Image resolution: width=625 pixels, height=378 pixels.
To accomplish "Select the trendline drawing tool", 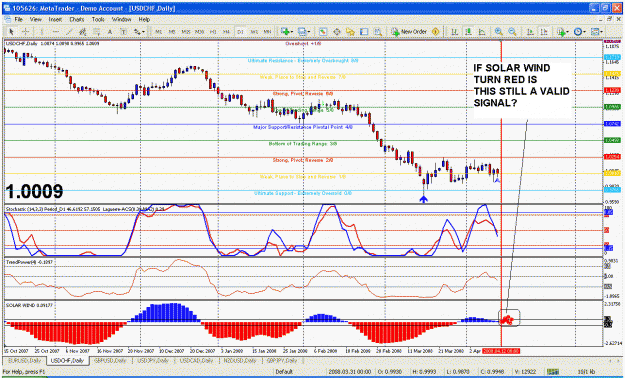I will tap(69, 32).
